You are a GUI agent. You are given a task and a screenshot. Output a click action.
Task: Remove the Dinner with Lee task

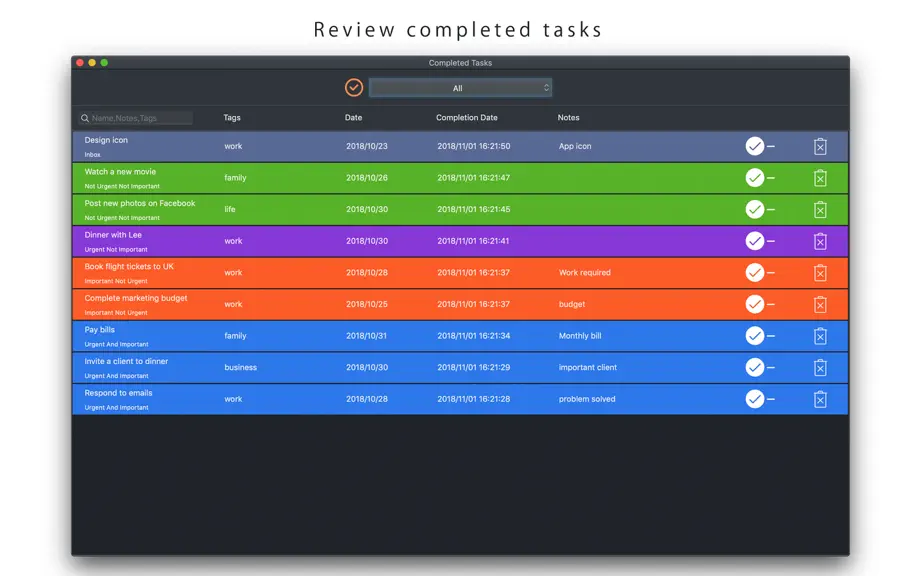pyautogui.click(x=820, y=242)
